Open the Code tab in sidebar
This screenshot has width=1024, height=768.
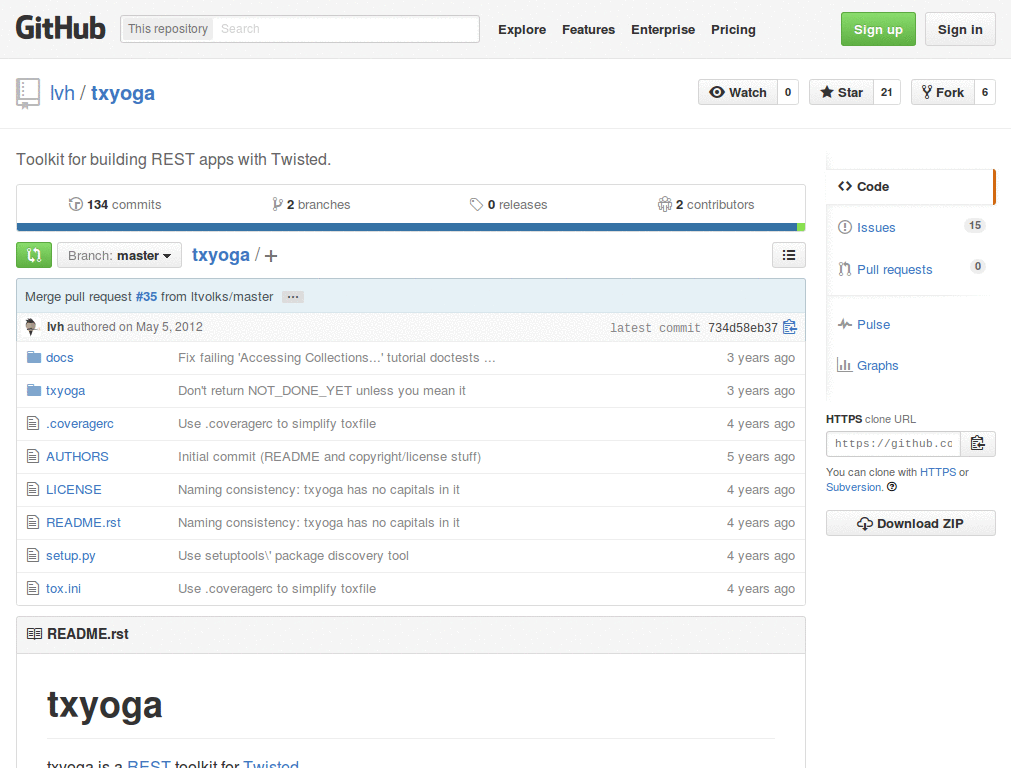pyautogui.click(x=910, y=187)
